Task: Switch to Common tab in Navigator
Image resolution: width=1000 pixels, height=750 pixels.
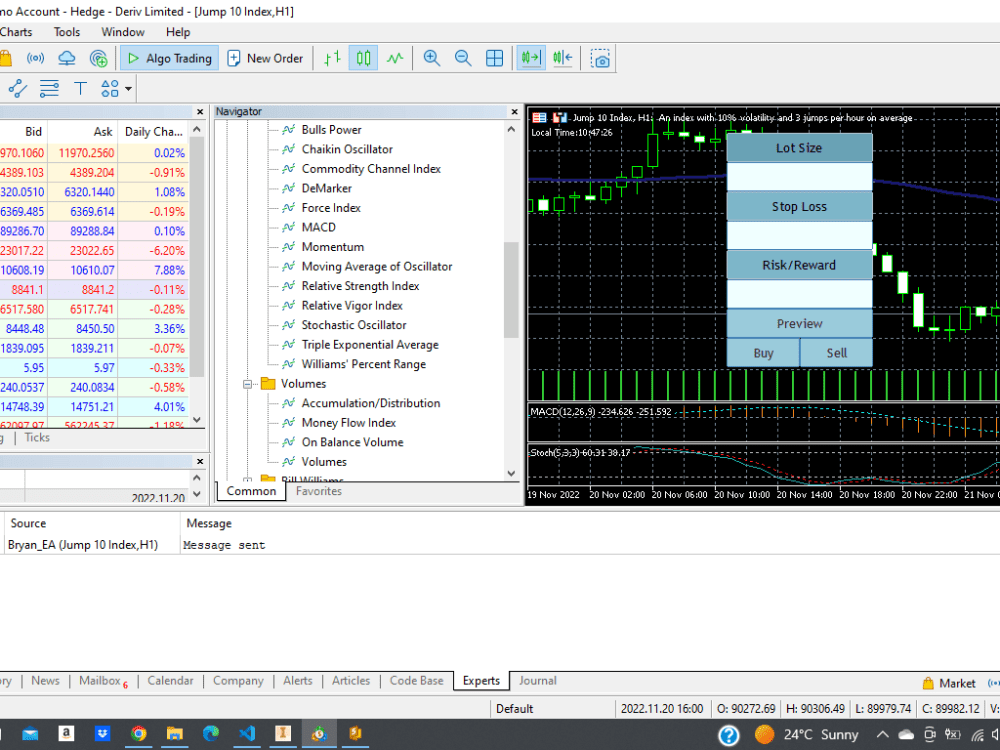Action: (251, 491)
